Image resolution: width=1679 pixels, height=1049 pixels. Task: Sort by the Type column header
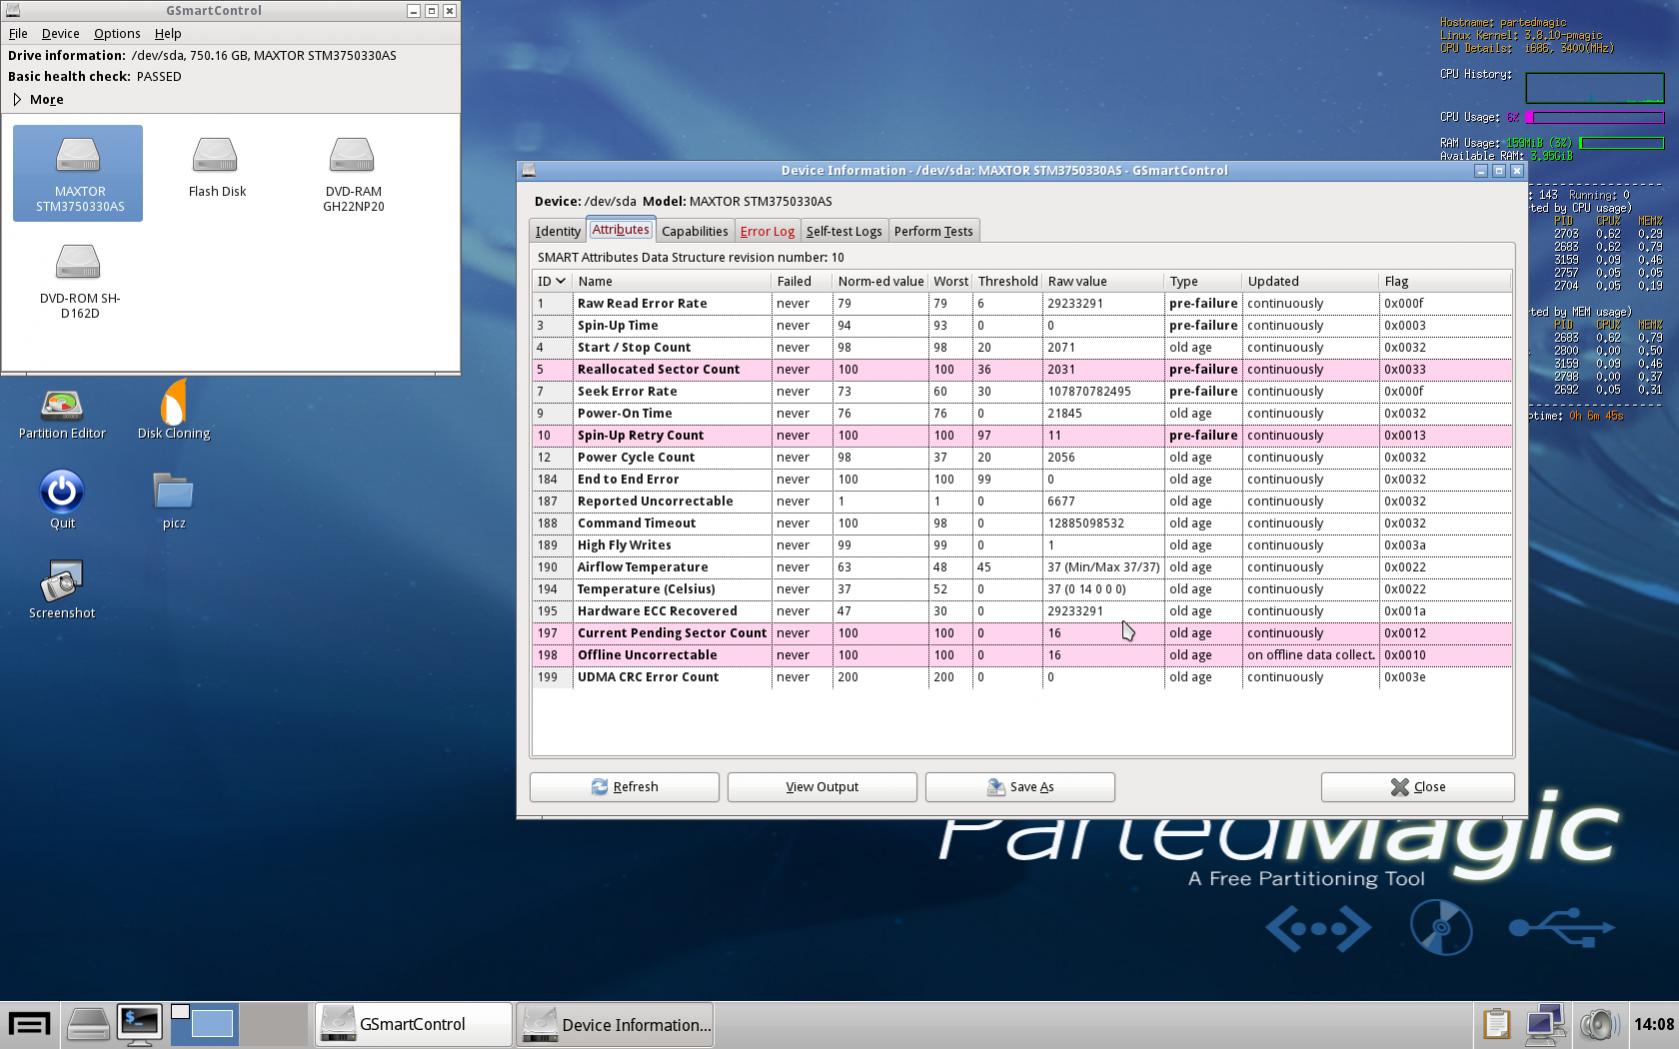click(x=1203, y=281)
